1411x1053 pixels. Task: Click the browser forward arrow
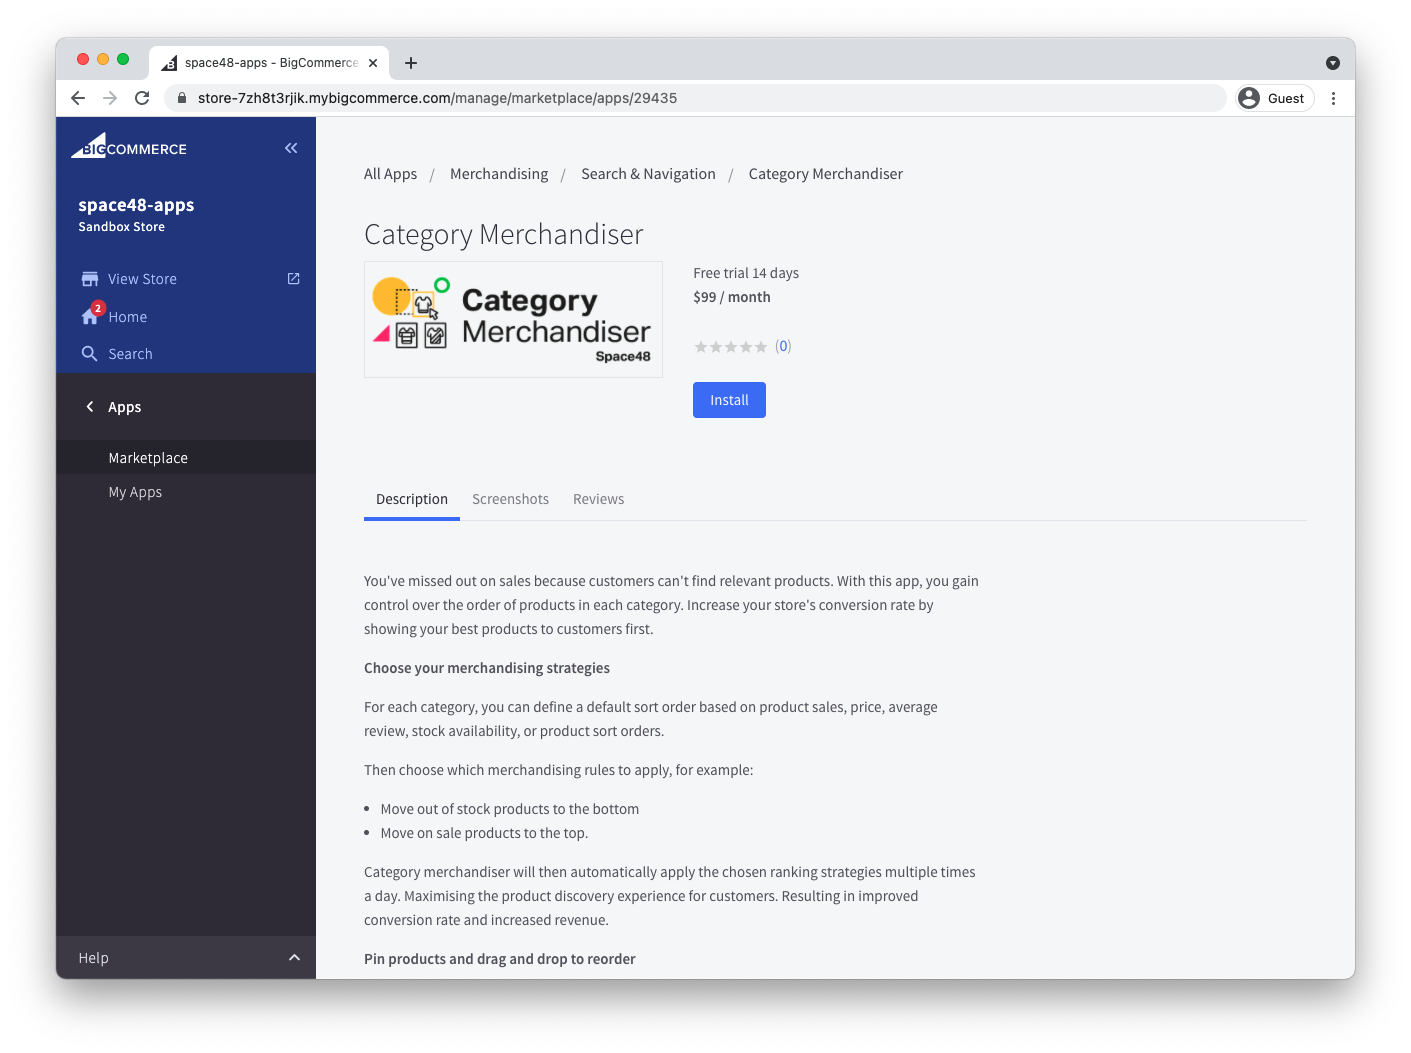tap(110, 98)
